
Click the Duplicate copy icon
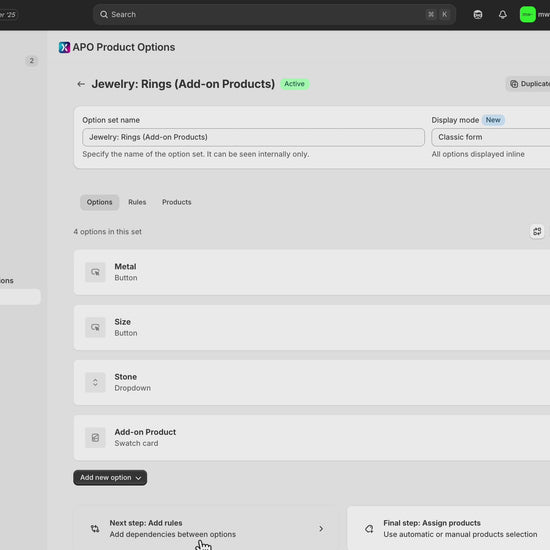coord(514,84)
